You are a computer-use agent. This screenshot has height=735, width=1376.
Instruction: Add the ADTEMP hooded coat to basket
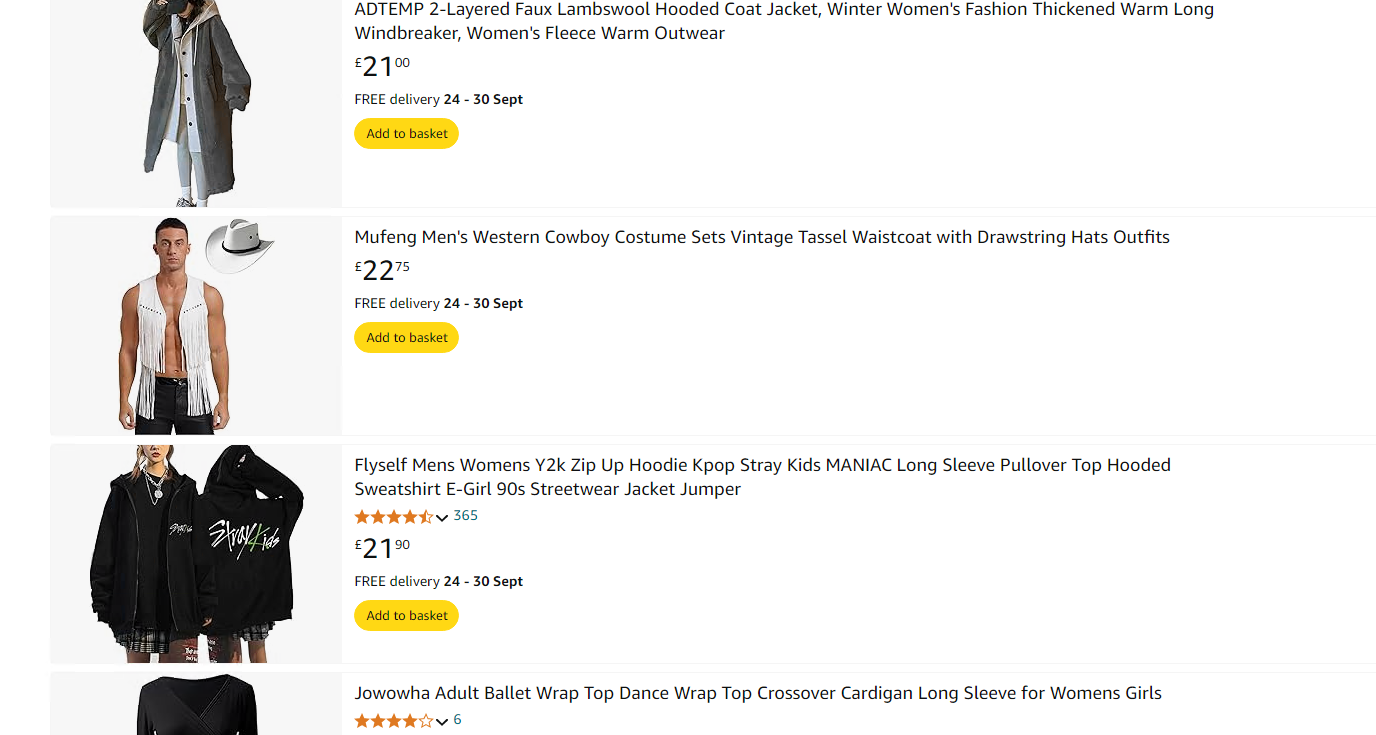(x=406, y=134)
